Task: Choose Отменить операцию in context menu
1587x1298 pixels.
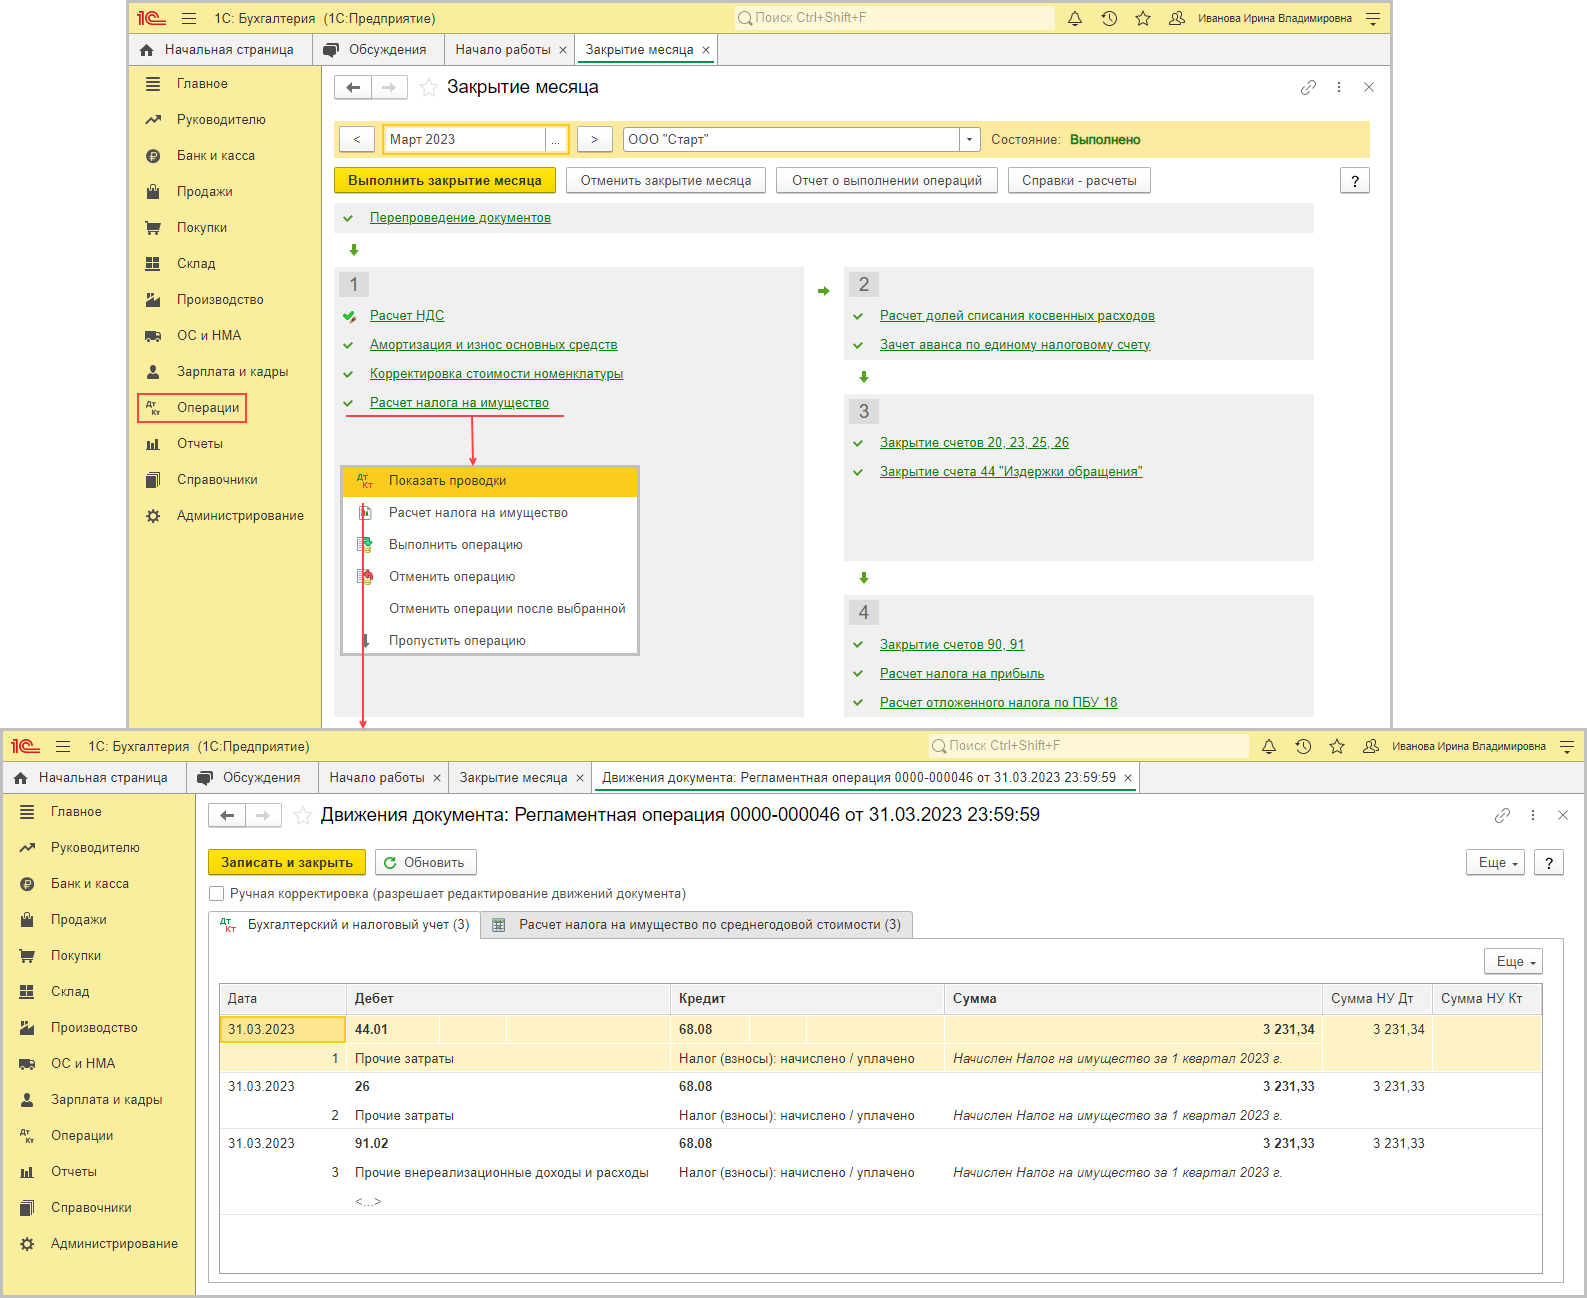Action: (x=490, y=577)
